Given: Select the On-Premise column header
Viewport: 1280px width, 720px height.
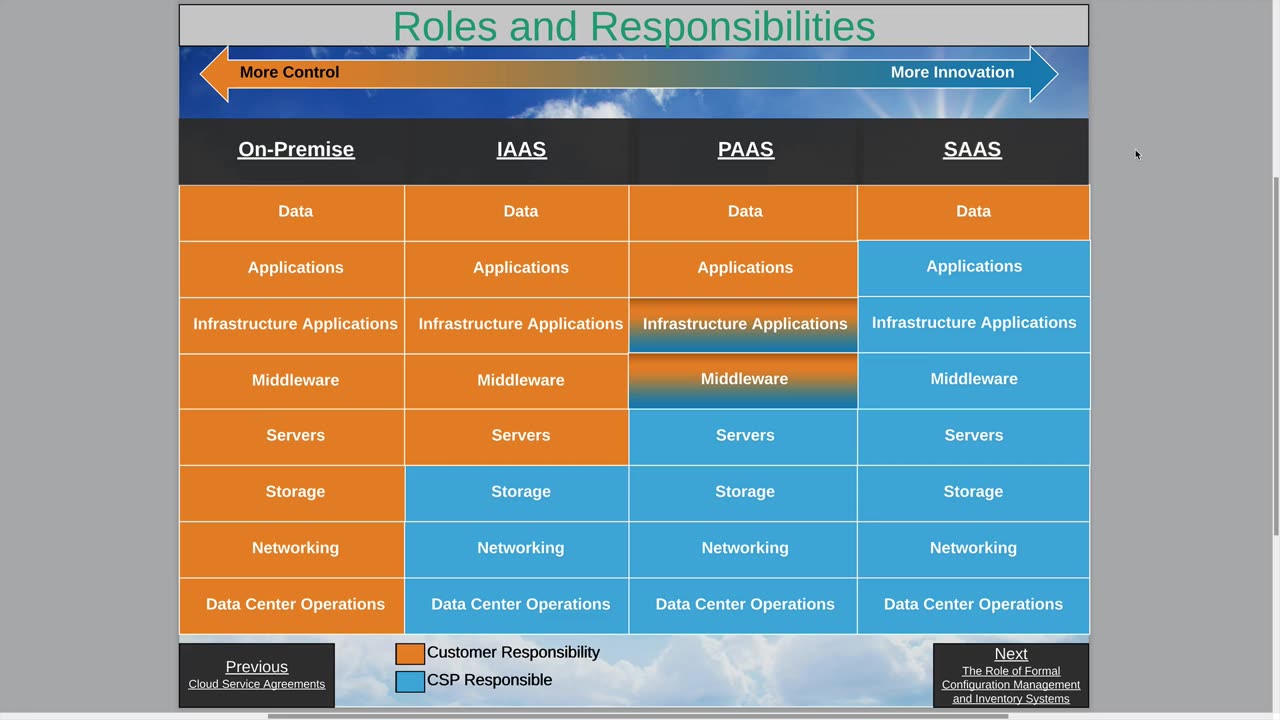Looking at the screenshot, I should click(296, 149).
